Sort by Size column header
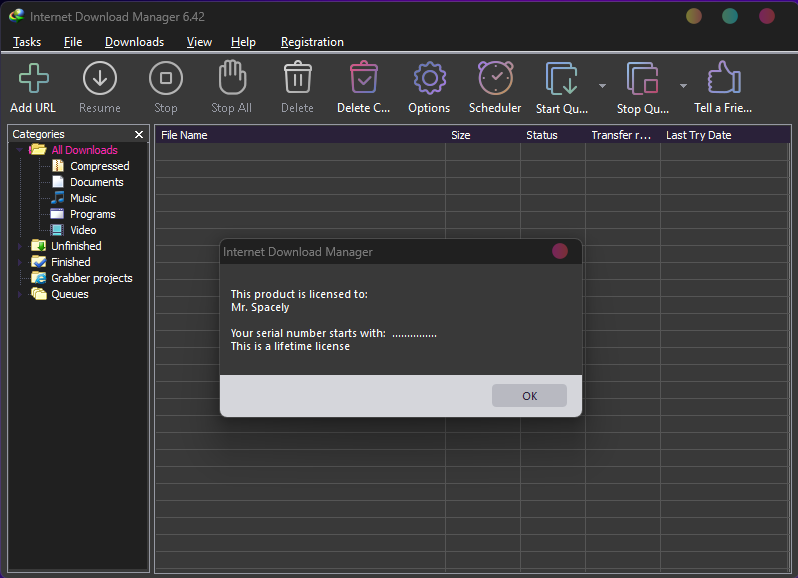The image size is (798, 578). 483,135
